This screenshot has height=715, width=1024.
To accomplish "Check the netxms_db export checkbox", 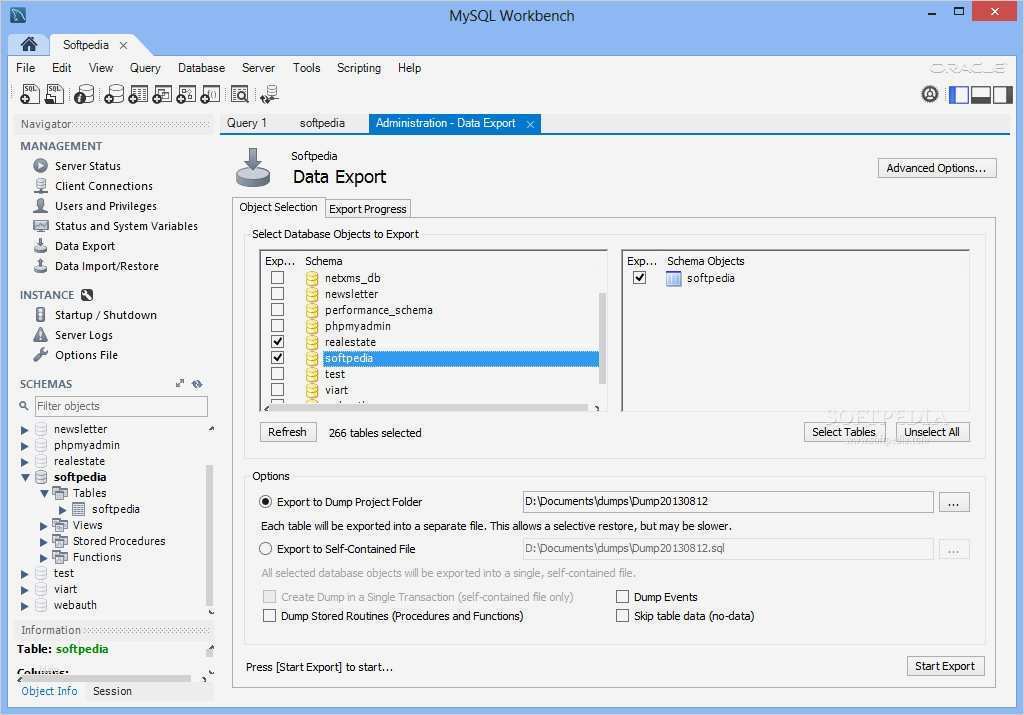I will click(278, 278).
